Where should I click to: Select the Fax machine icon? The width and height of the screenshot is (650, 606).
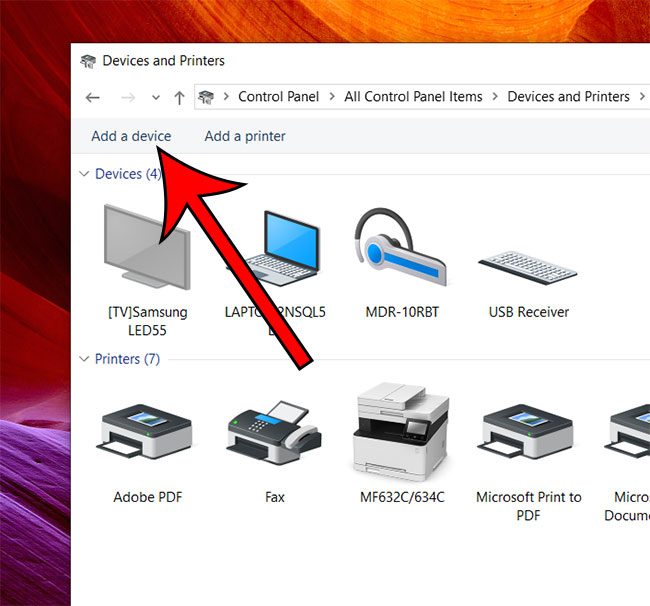(274, 432)
